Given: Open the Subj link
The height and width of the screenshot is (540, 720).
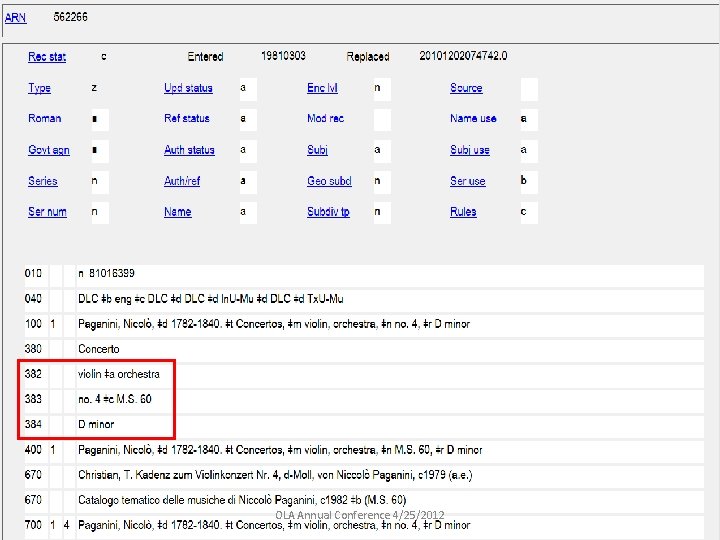Looking at the screenshot, I should 317,150.
